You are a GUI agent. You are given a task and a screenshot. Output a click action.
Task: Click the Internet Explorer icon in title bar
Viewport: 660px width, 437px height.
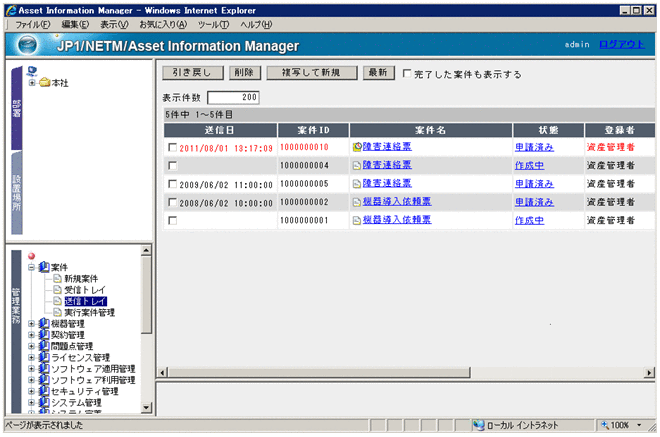point(11,10)
